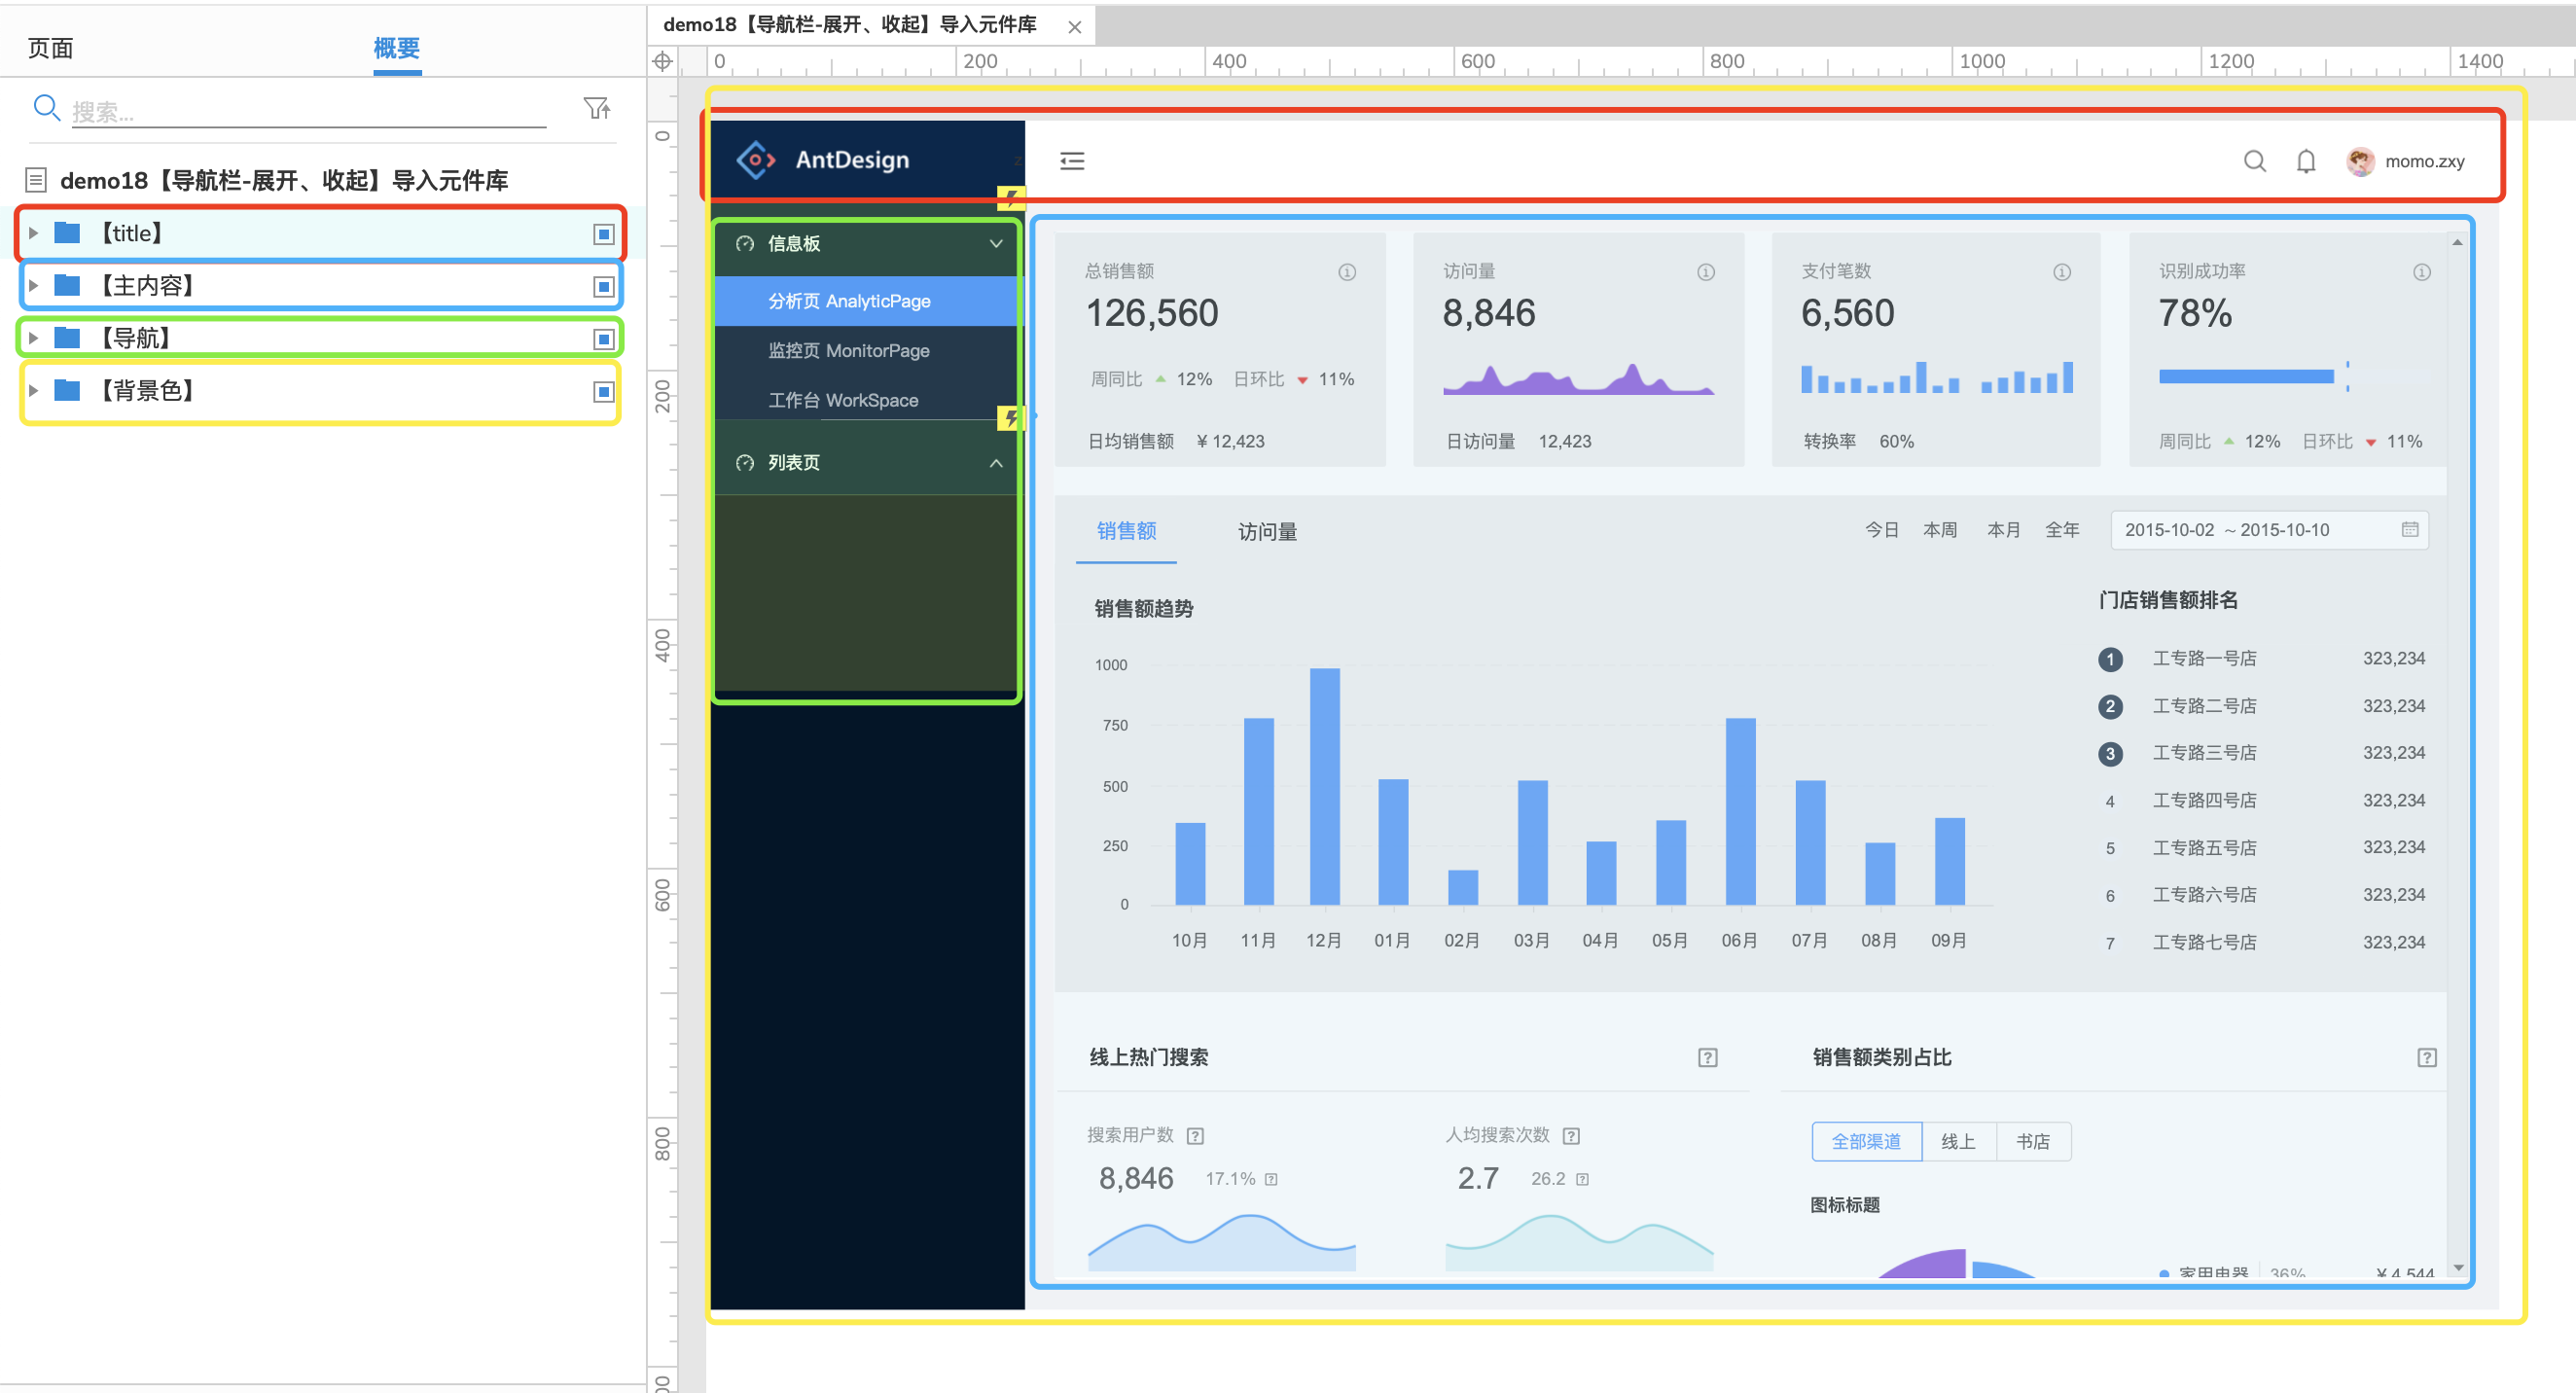Select the 书店 channel option
The height and width of the screenshot is (1393, 2576).
click(2033, 1142)
